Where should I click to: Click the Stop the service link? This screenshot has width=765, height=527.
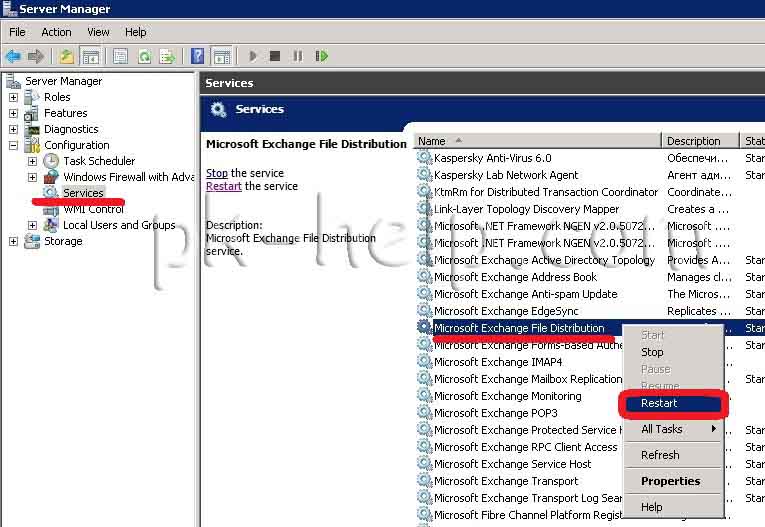pos(217,173)
